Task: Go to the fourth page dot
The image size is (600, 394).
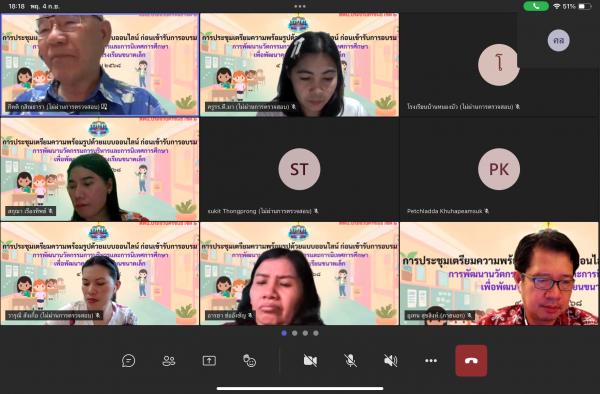Action: tap(316, 333)
